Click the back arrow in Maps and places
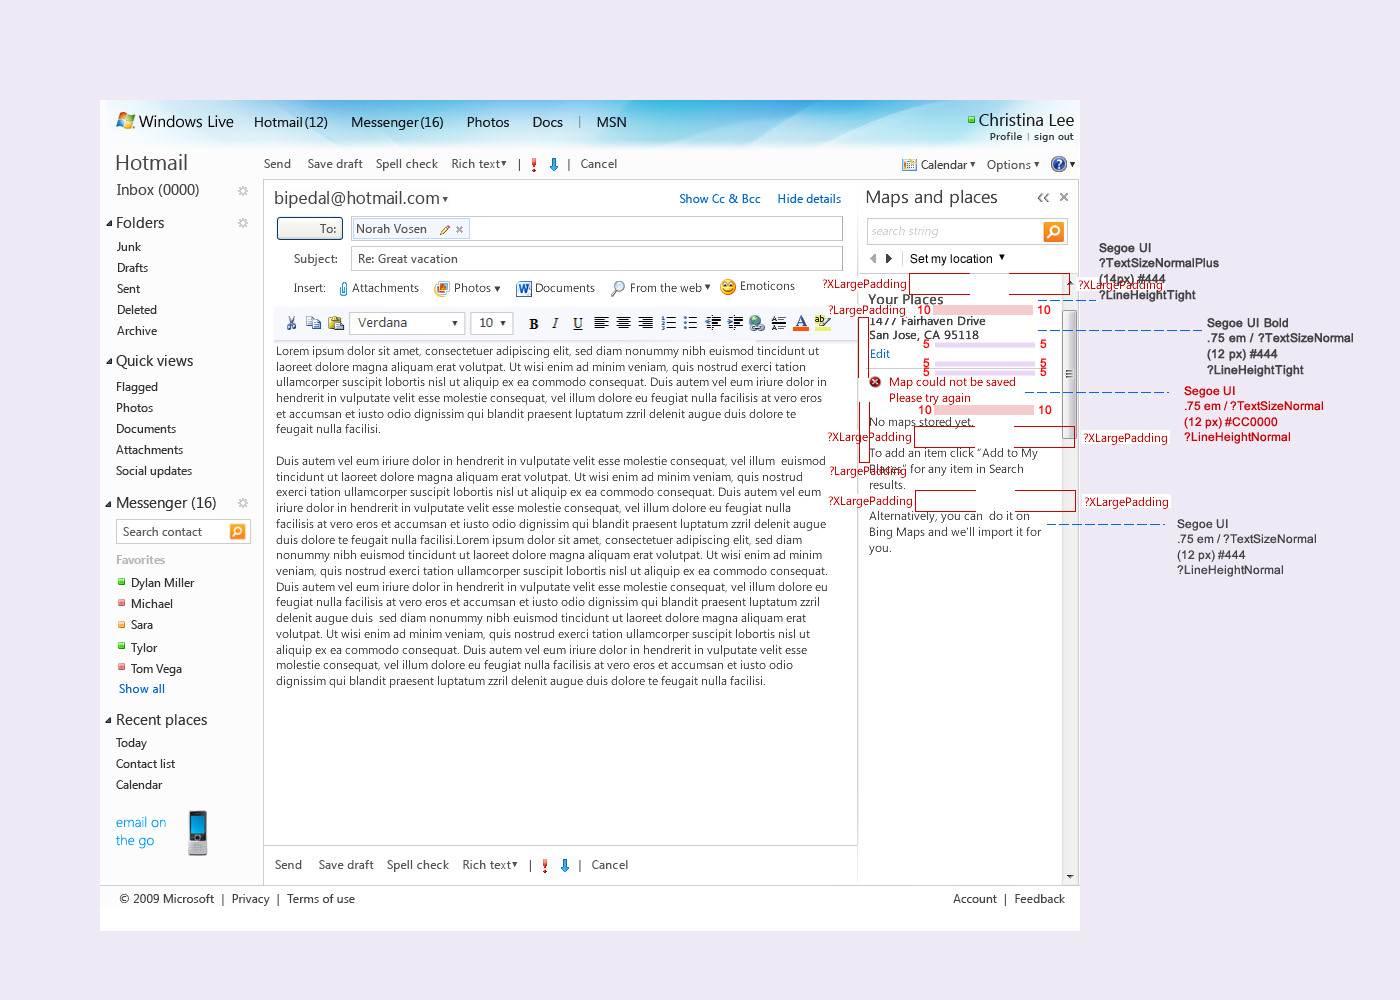1400x1000 pixels. (873, 258)
